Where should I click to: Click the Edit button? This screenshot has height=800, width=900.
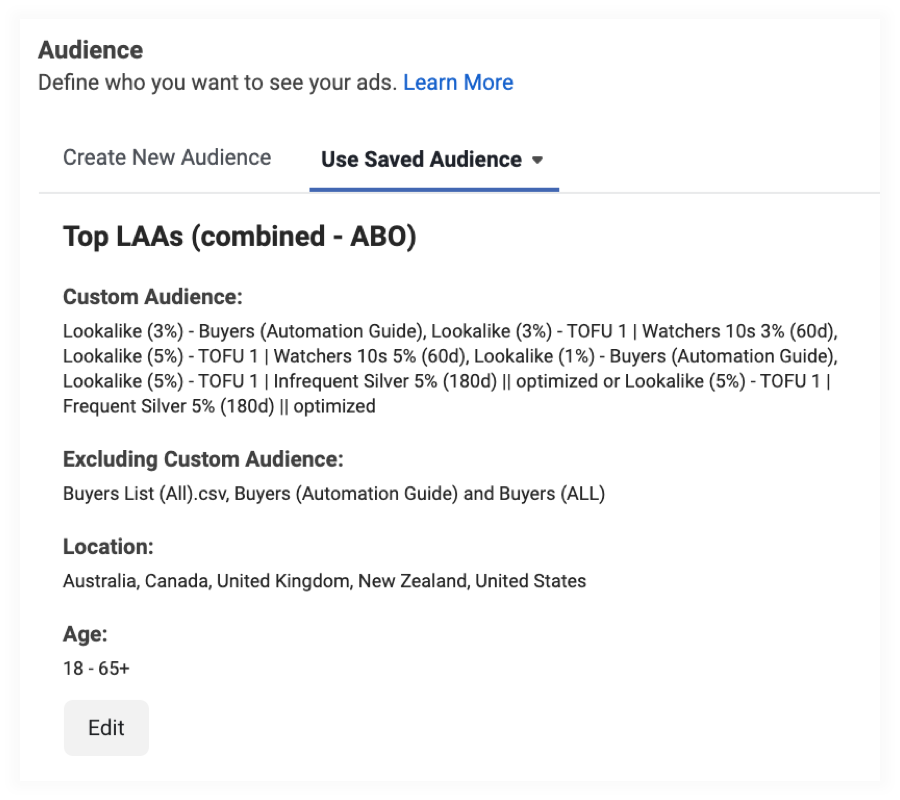pyautogui.click(x=106, y=728)
